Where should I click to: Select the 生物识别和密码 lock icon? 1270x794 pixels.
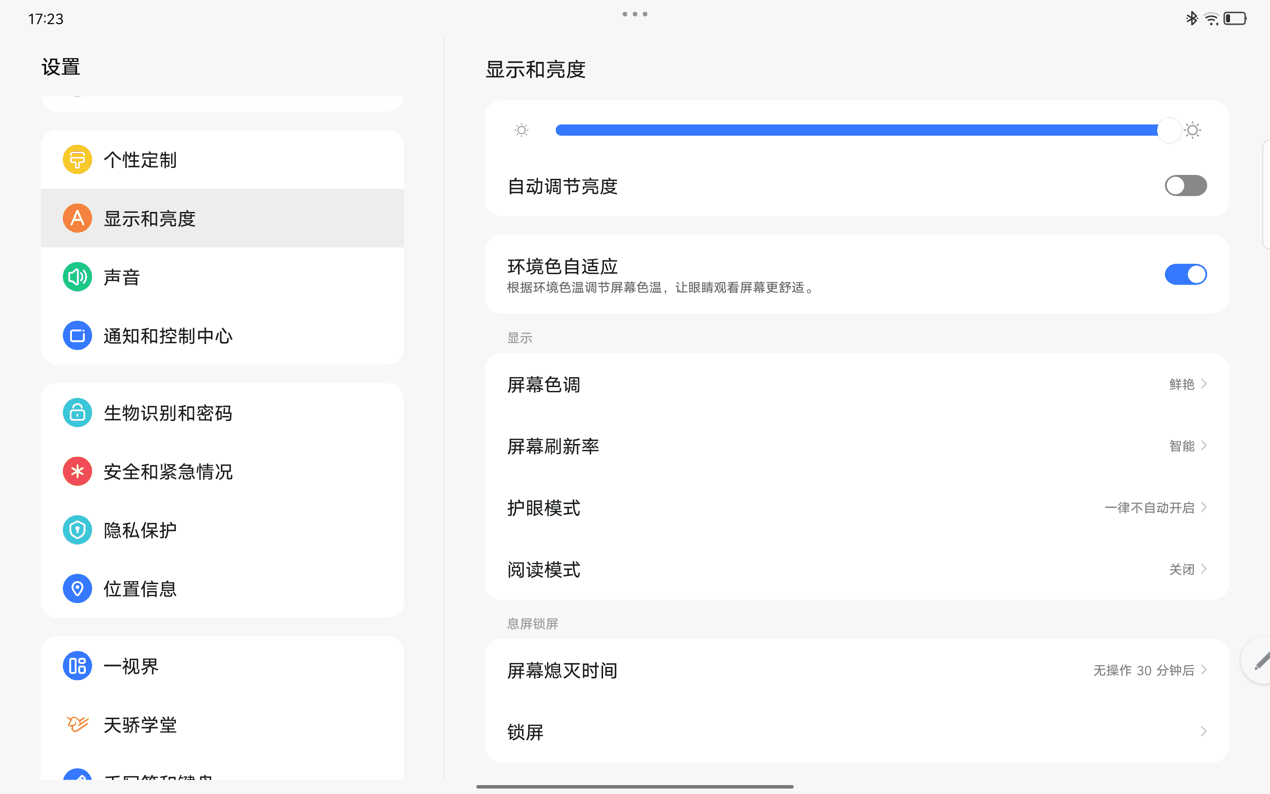pyautogui.click(x=77, y=412)
